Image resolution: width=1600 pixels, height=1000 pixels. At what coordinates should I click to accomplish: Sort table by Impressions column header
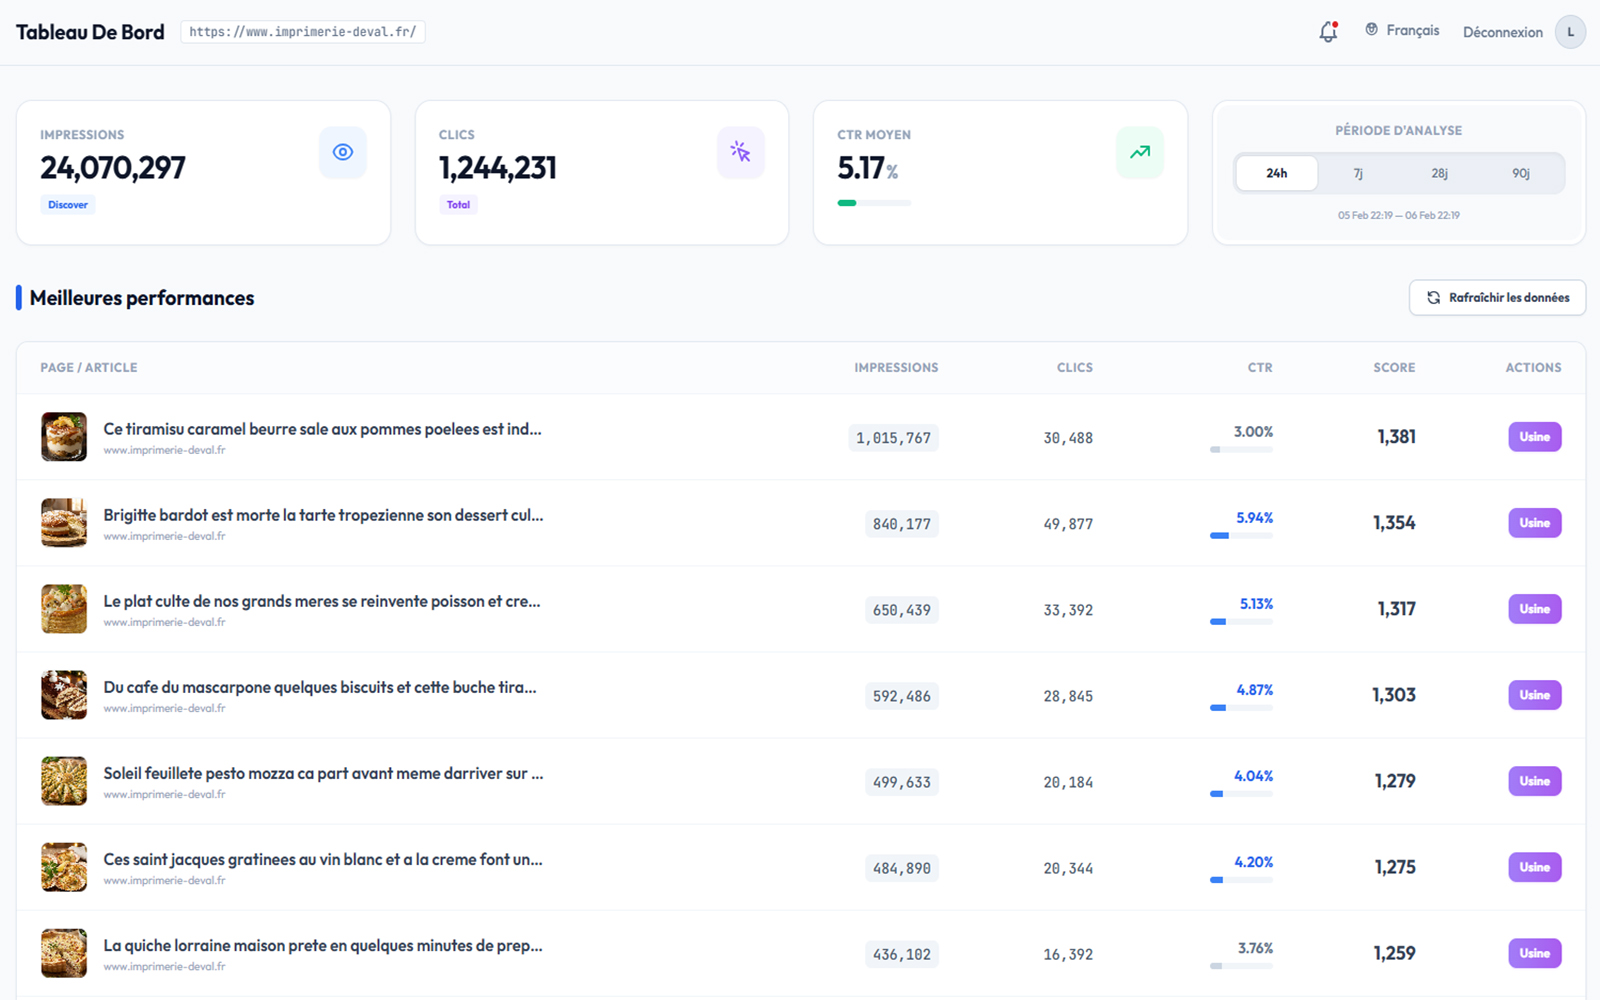click(x=896, y=368)
